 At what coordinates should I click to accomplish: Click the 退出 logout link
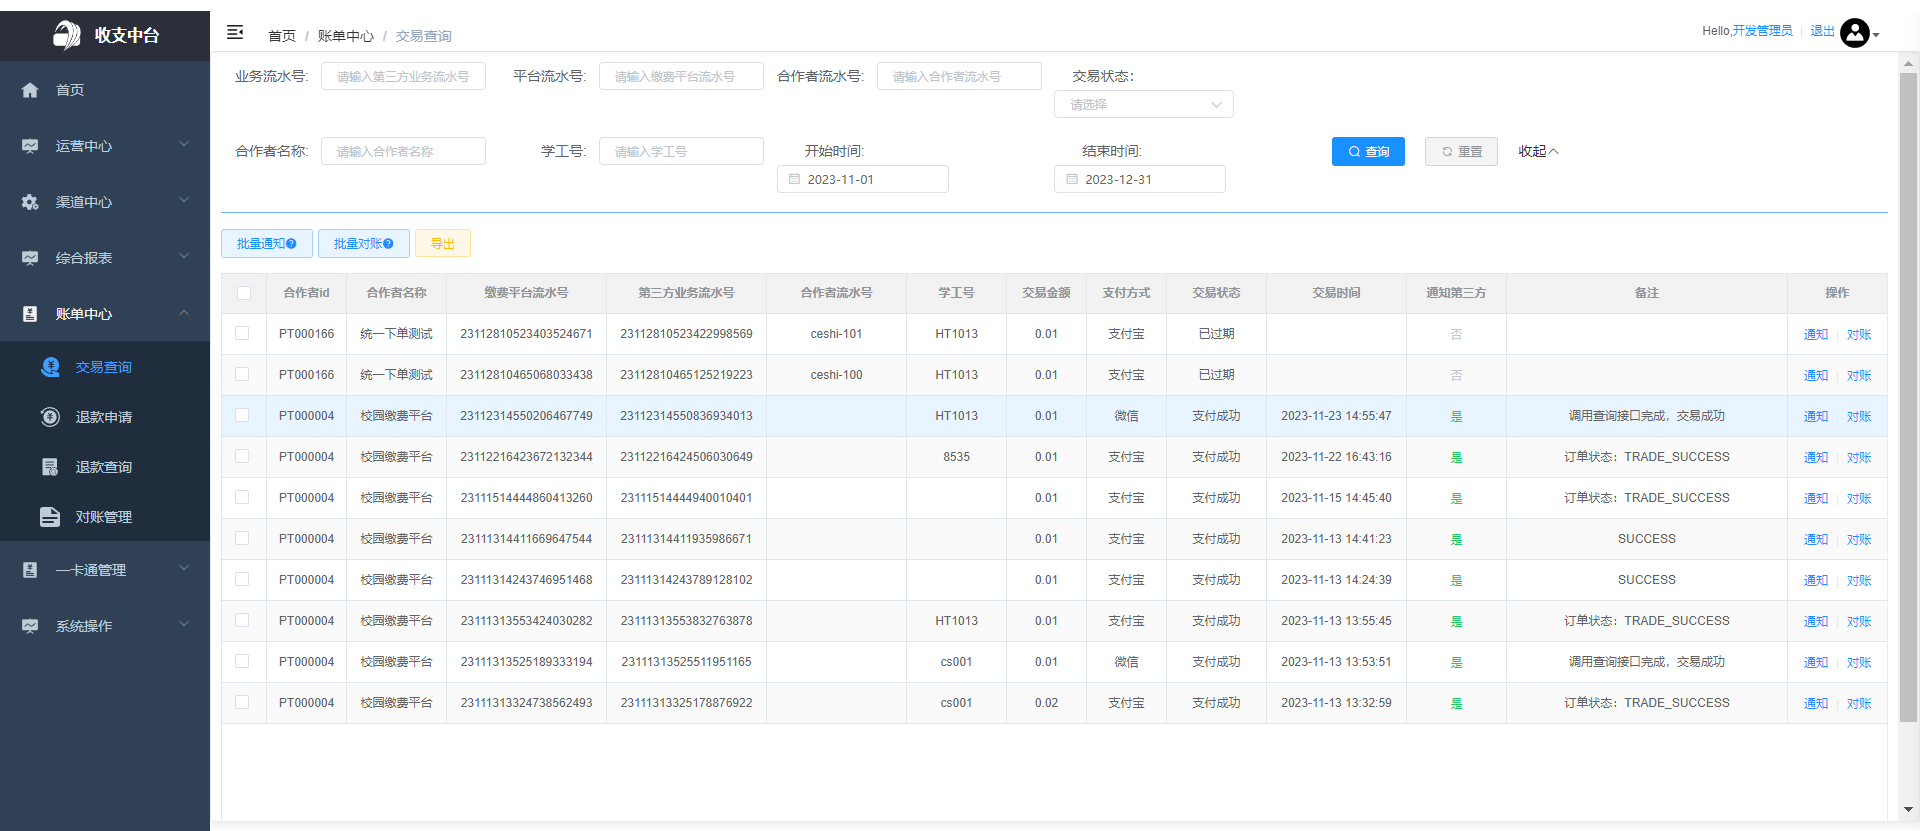[1823, 31]
